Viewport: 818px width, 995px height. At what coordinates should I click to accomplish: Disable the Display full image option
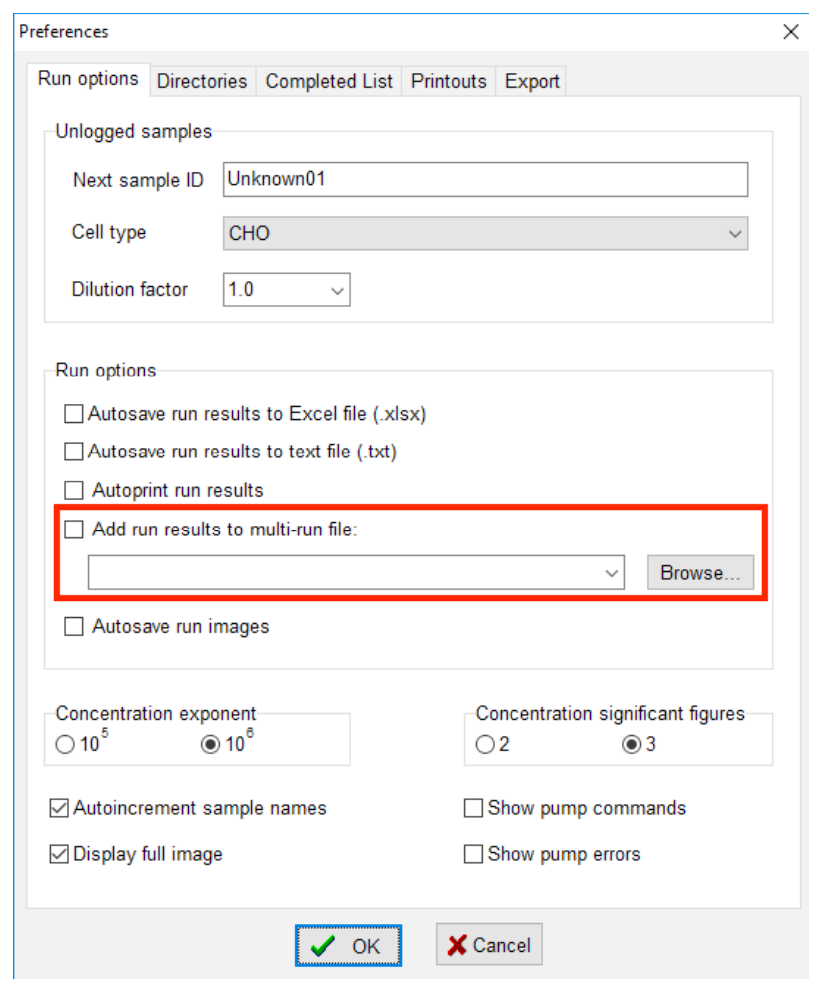[x=59, y=854]
